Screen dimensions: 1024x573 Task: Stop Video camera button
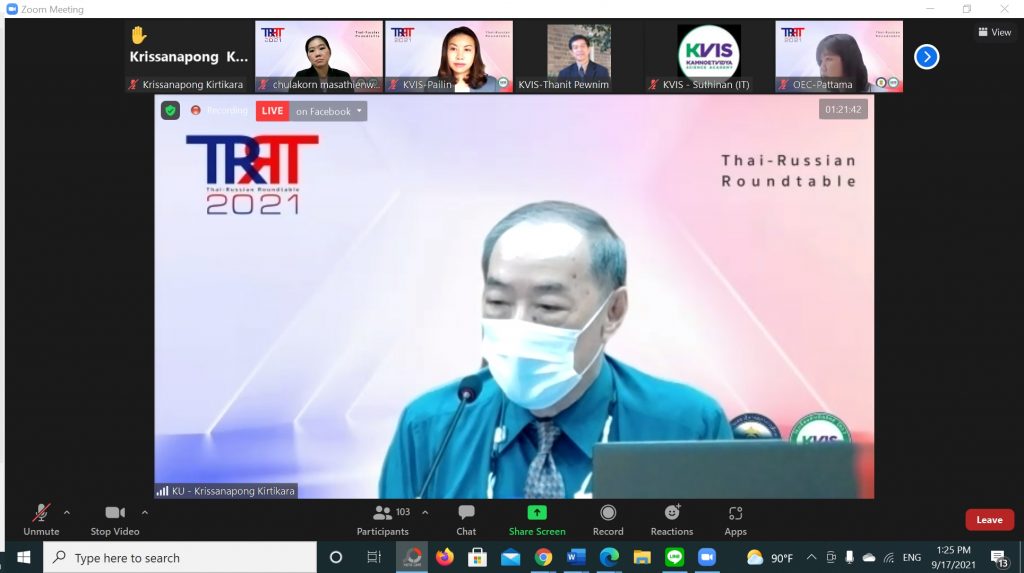coord(115,520)
